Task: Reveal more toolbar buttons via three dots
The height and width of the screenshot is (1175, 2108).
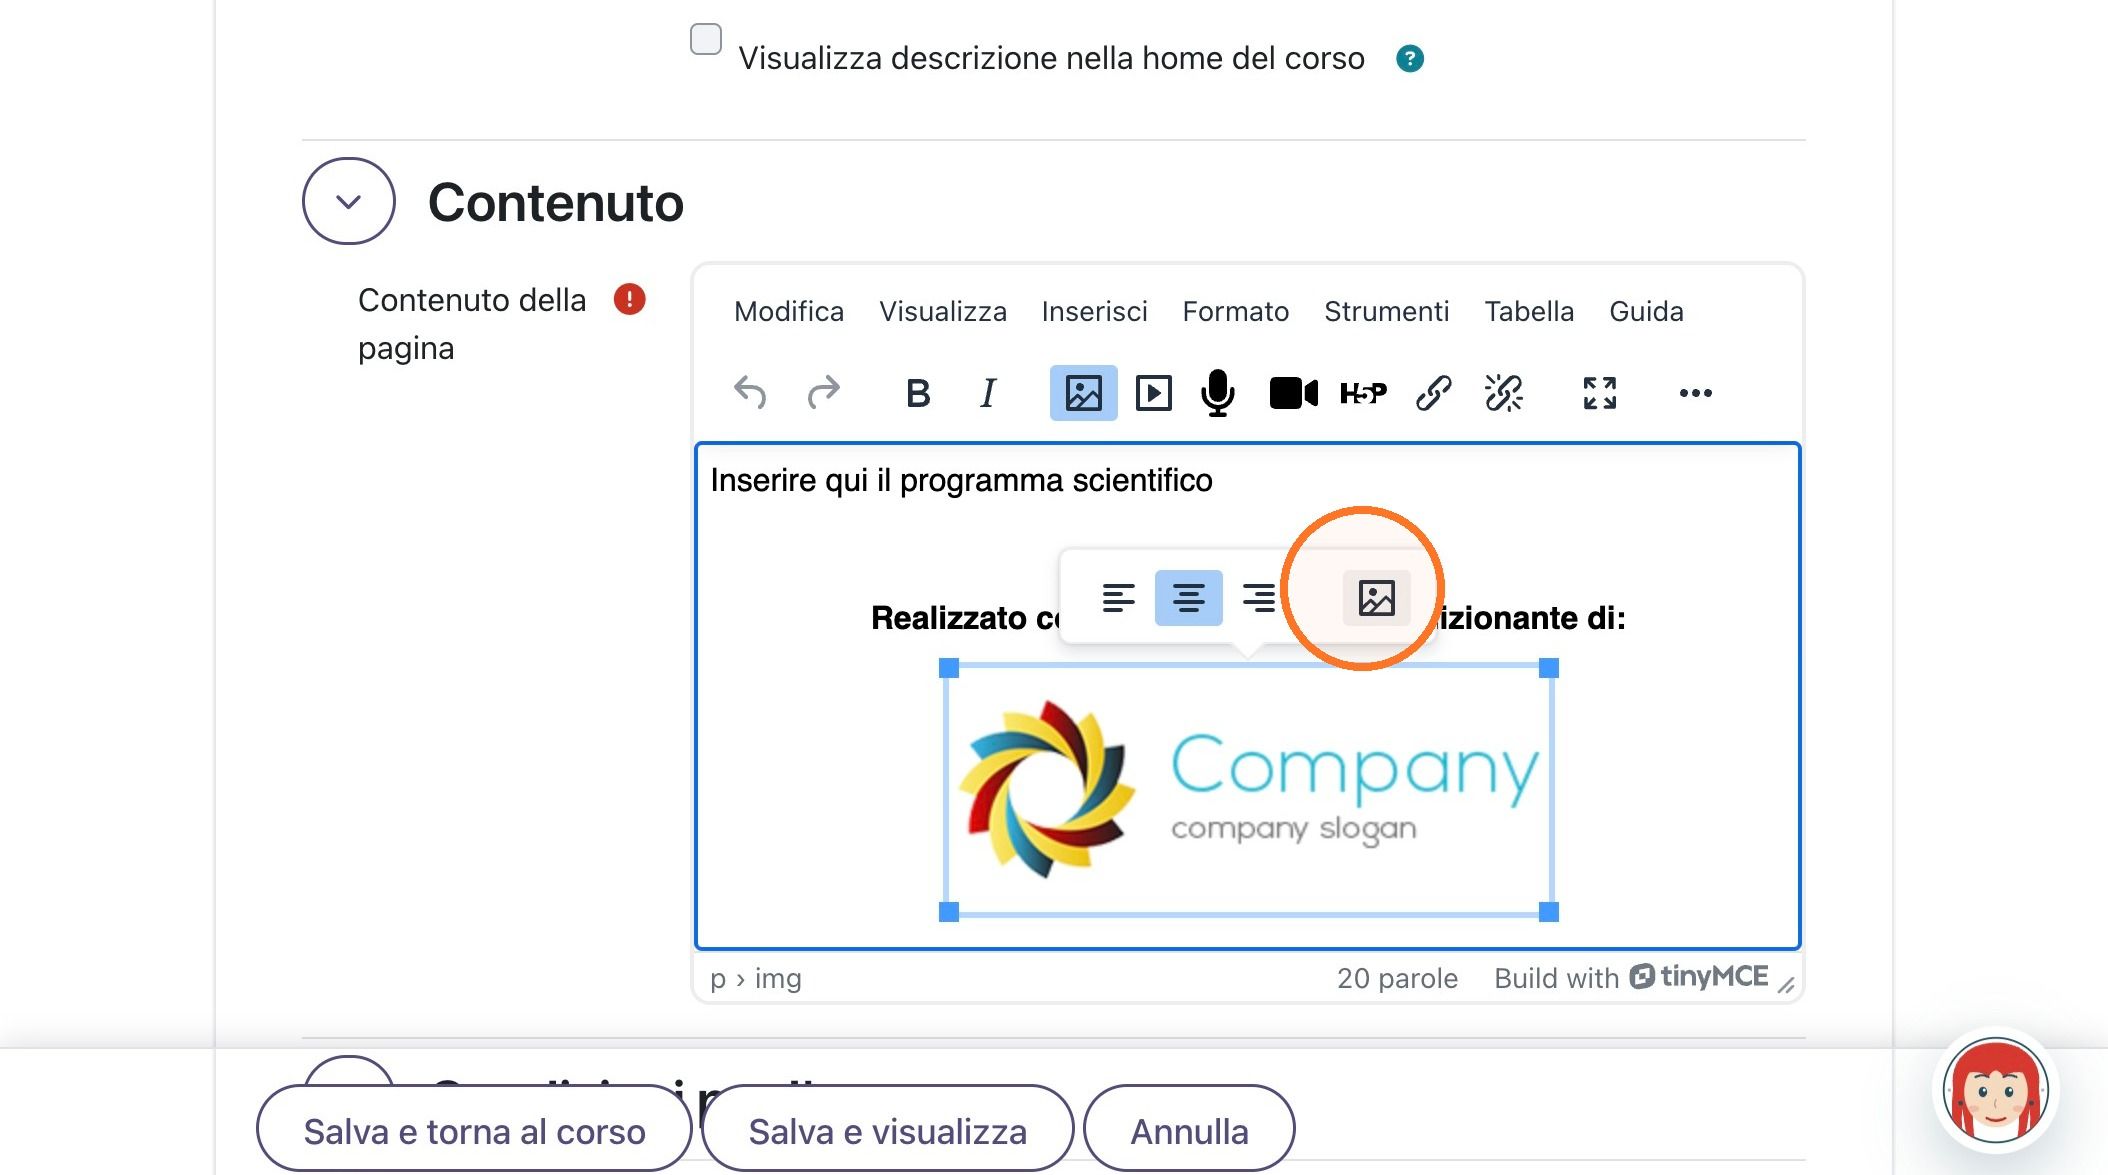Action: (1695, 393)
